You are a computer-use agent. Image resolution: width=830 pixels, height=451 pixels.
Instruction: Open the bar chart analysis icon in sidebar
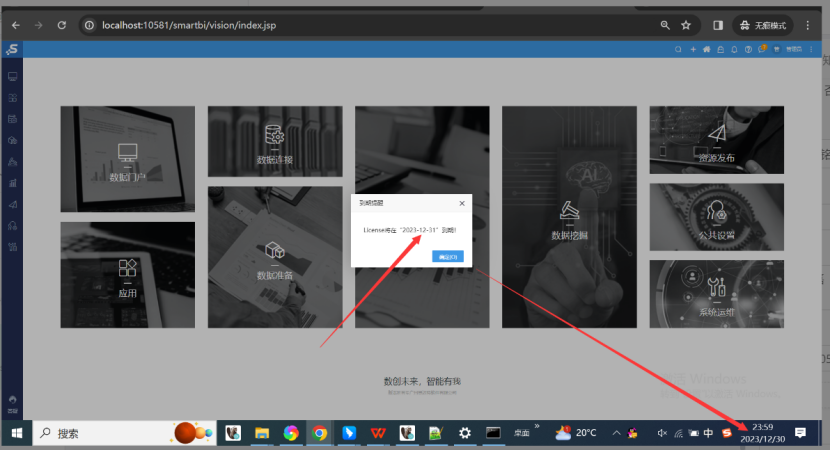click(x=13, y=183)
